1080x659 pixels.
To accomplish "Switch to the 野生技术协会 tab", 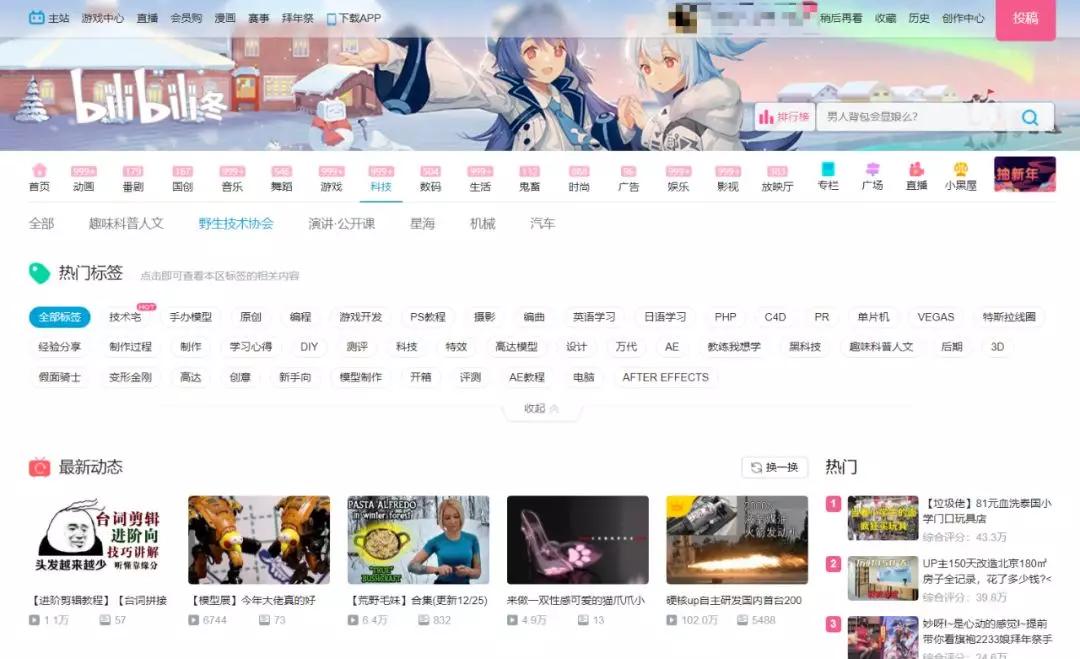I will (236, 224).
